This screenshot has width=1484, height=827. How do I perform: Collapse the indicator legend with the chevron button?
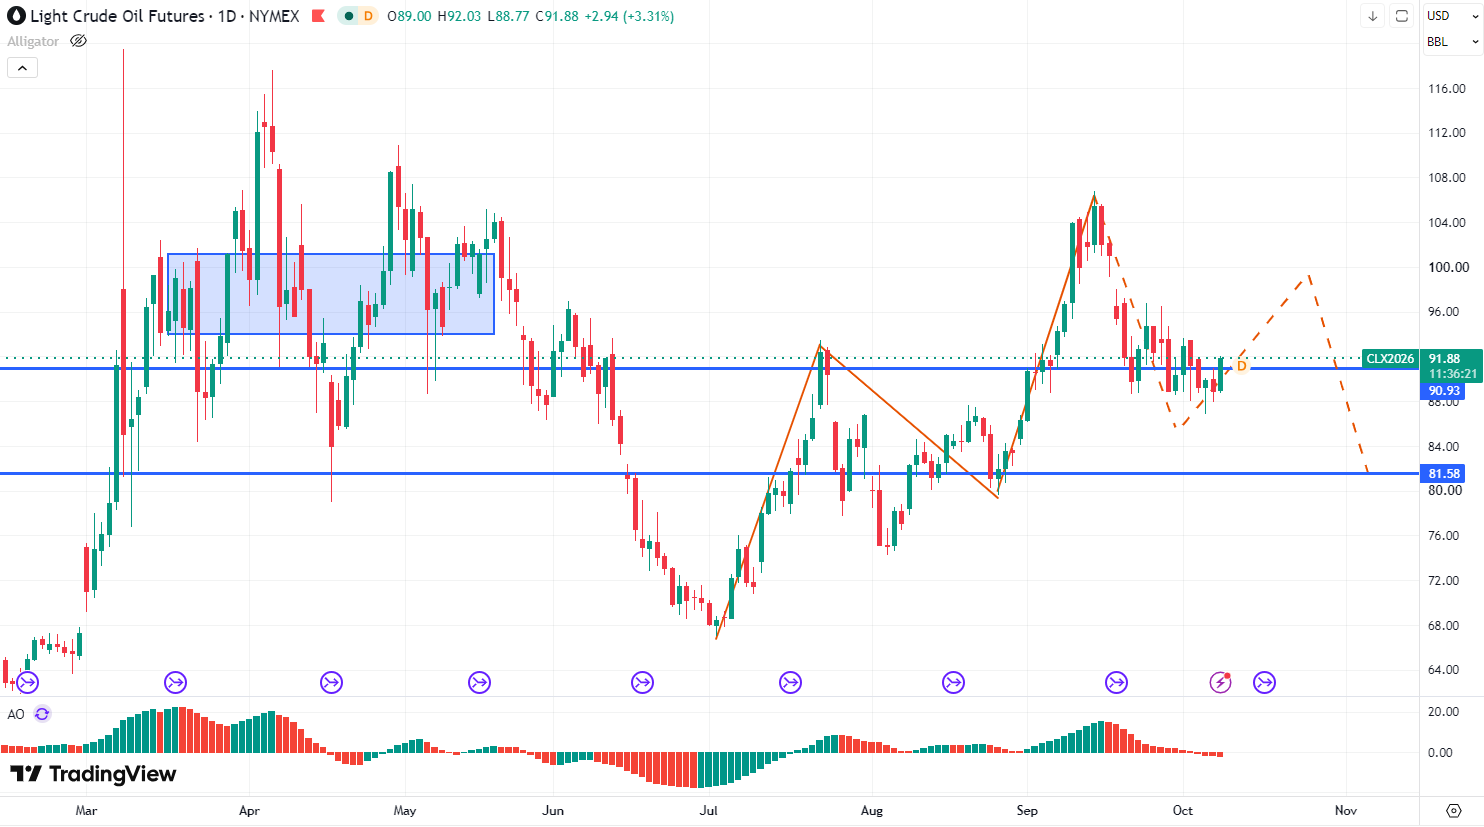point(22,68)
